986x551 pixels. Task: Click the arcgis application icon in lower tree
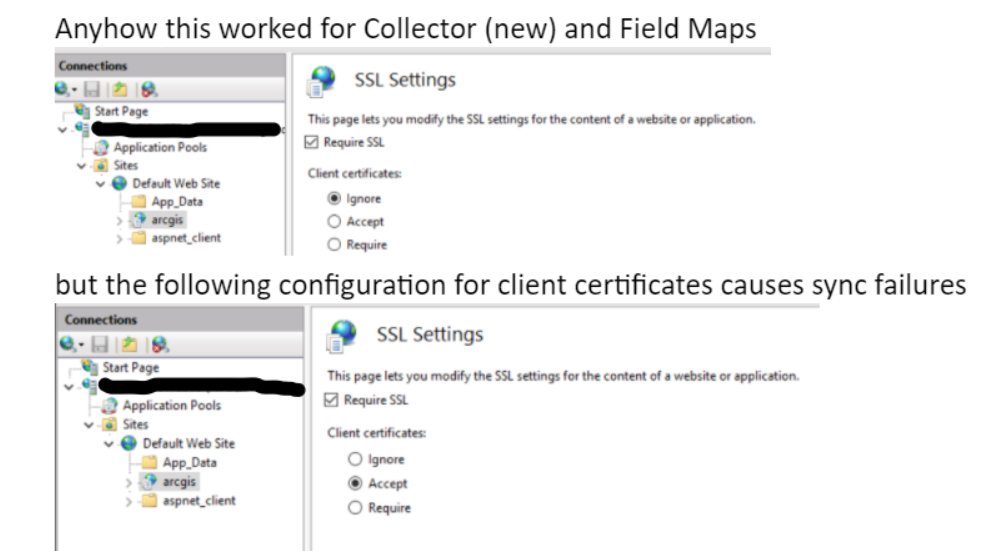149,482
